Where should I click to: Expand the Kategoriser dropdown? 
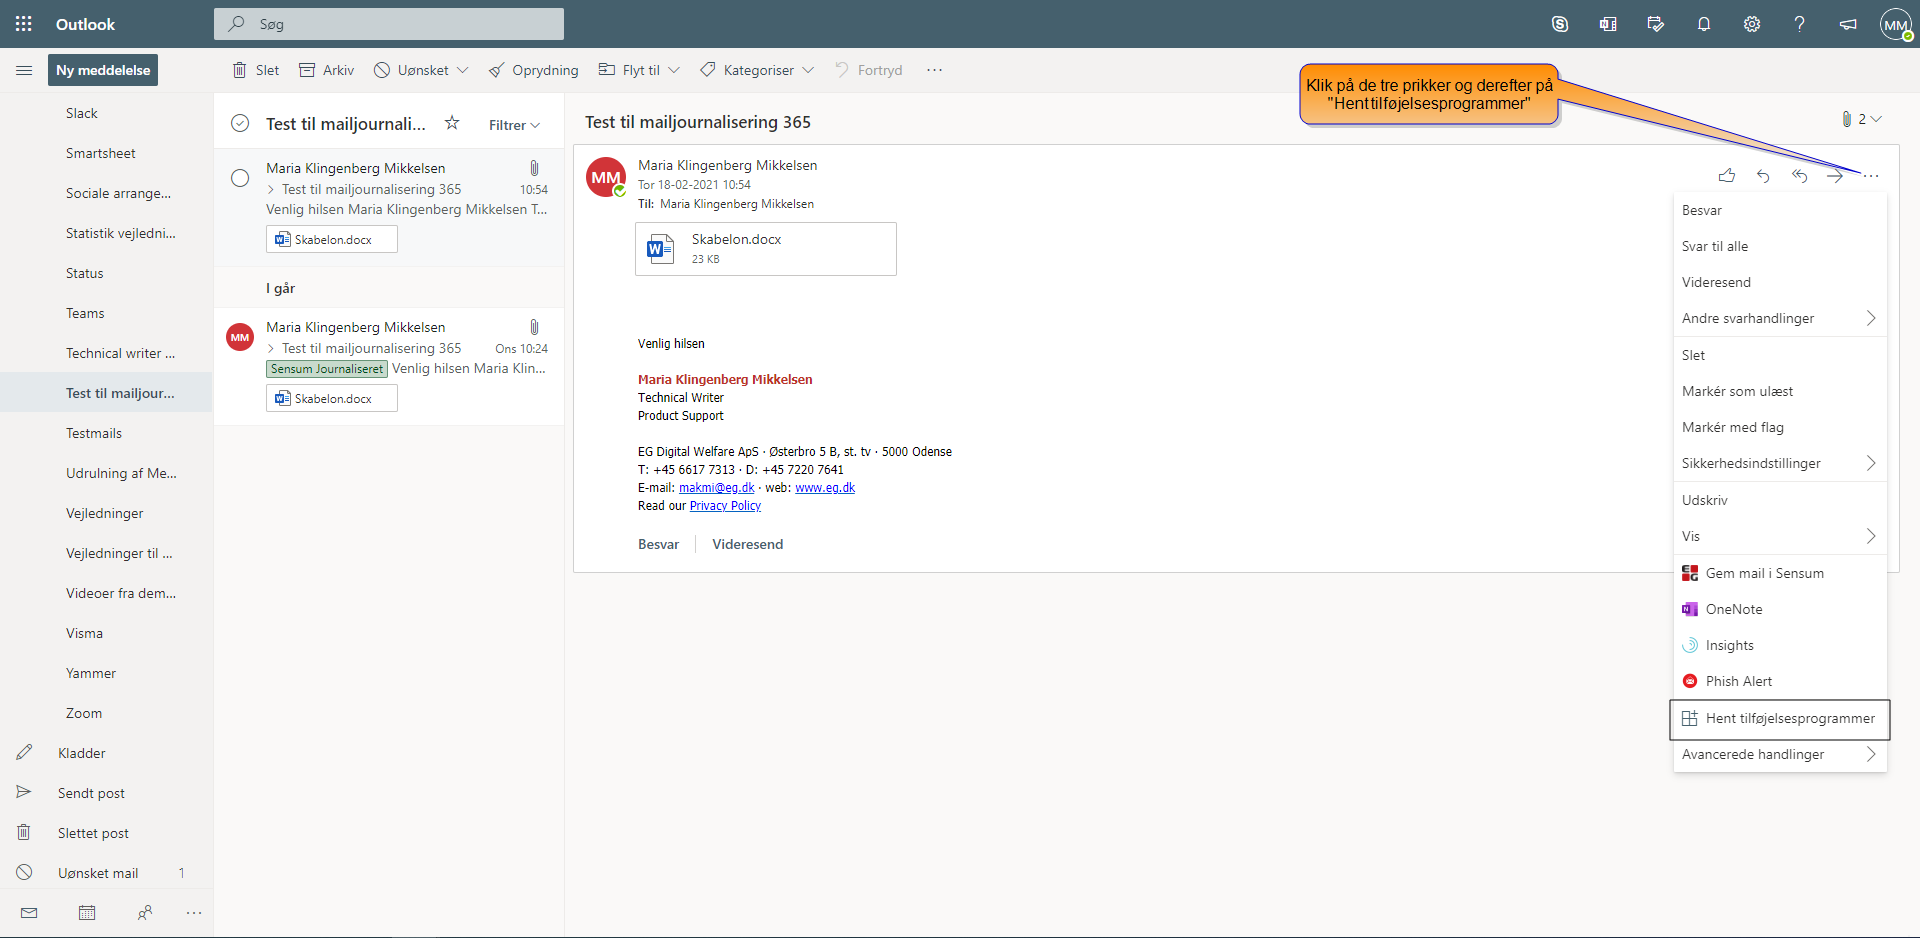pyautogui.click(x=757, y=70)
